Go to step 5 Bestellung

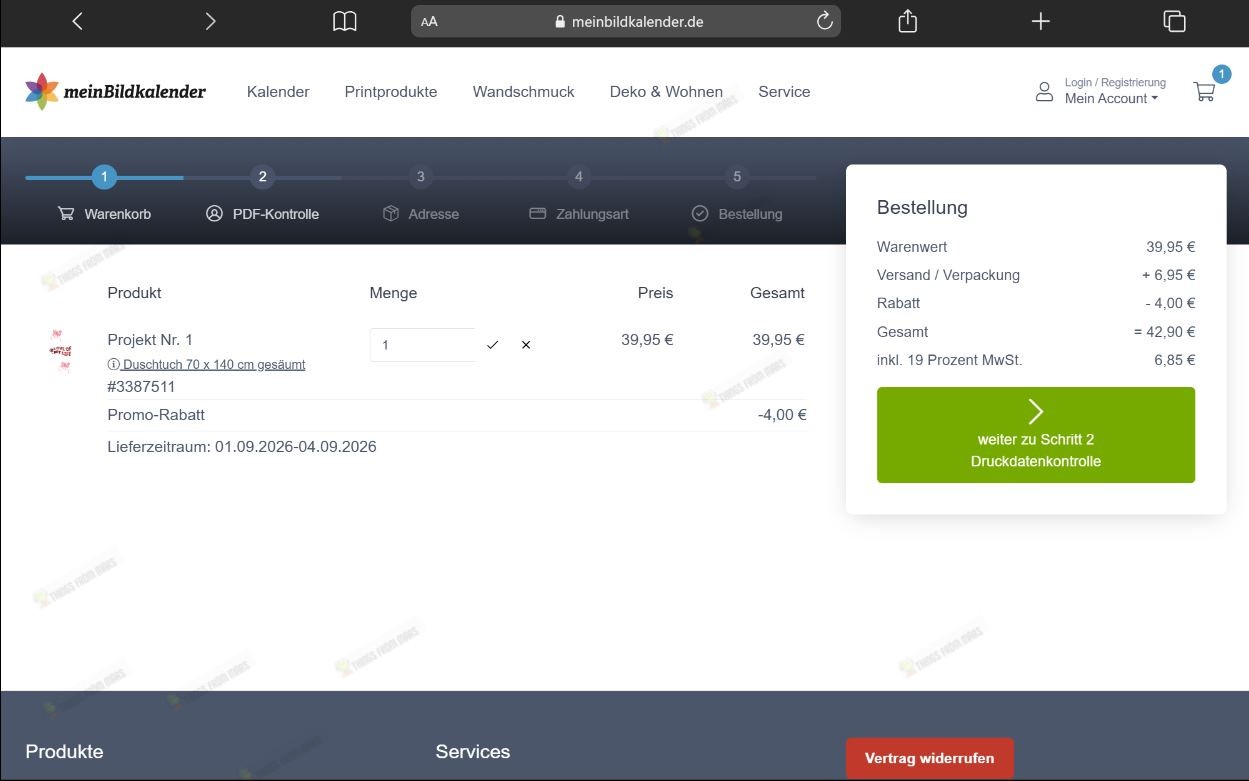pyautogui.click(x=737, y=195)
